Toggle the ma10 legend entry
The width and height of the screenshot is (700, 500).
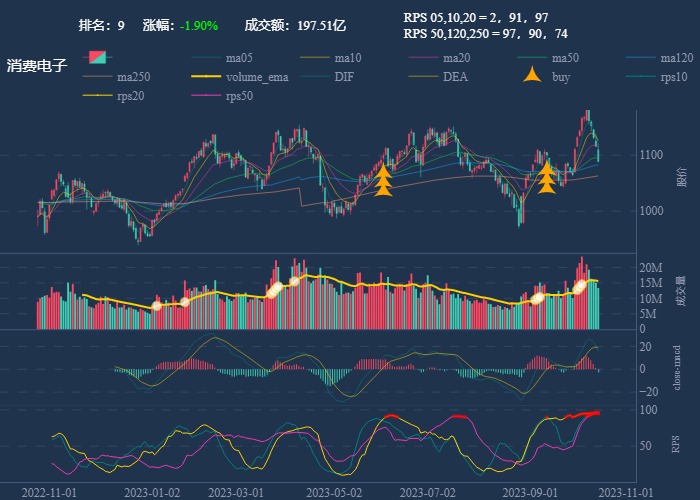(x=330, y=58)
